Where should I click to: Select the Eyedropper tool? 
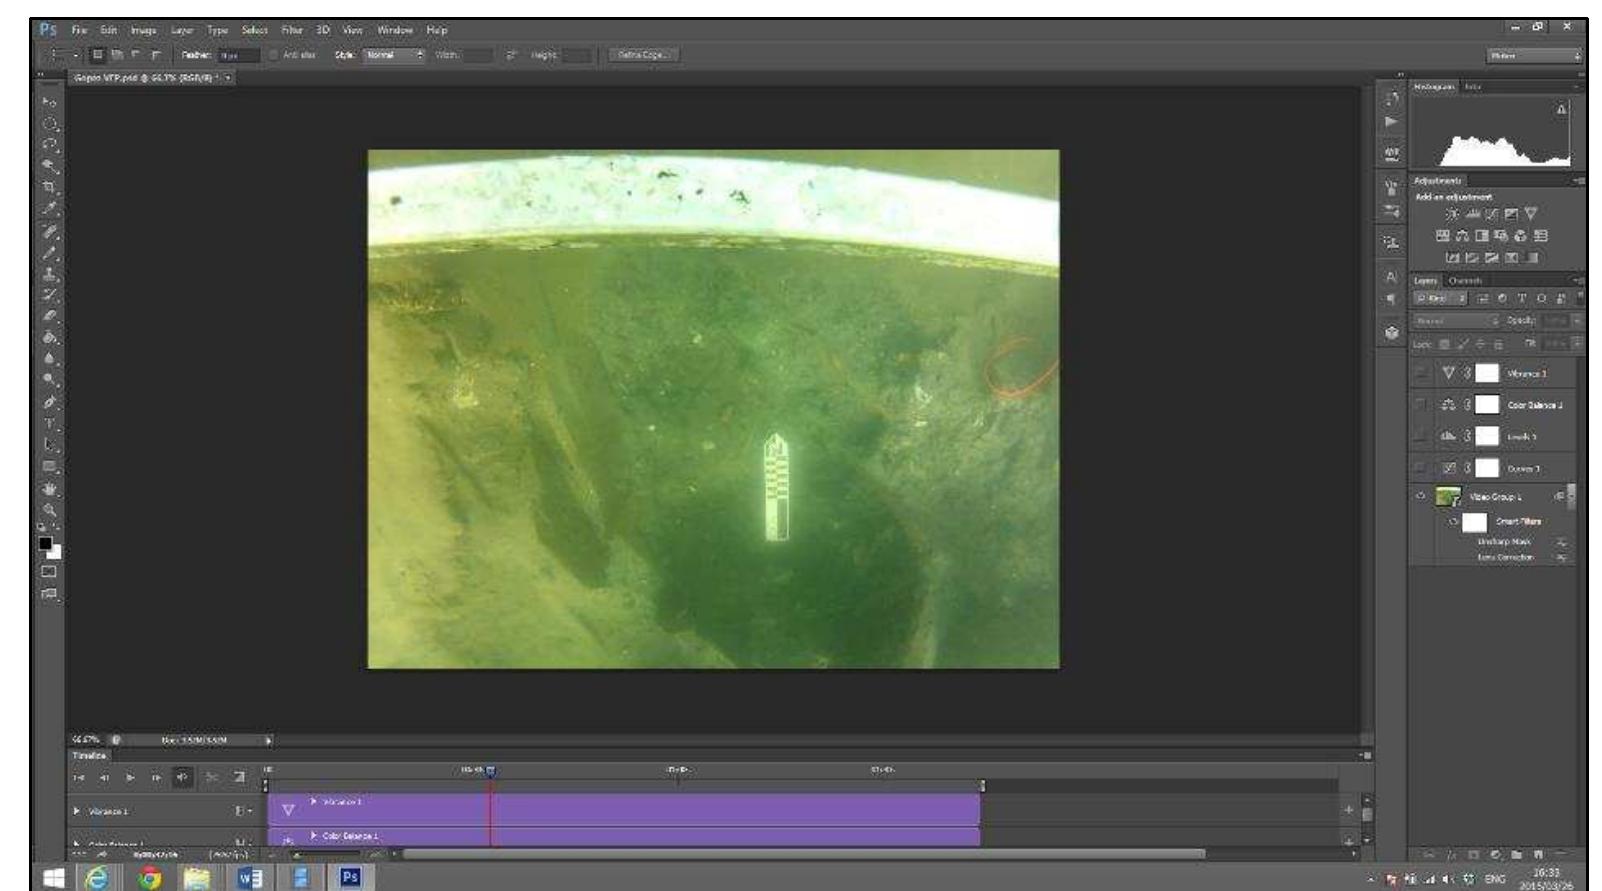[49, 209]
